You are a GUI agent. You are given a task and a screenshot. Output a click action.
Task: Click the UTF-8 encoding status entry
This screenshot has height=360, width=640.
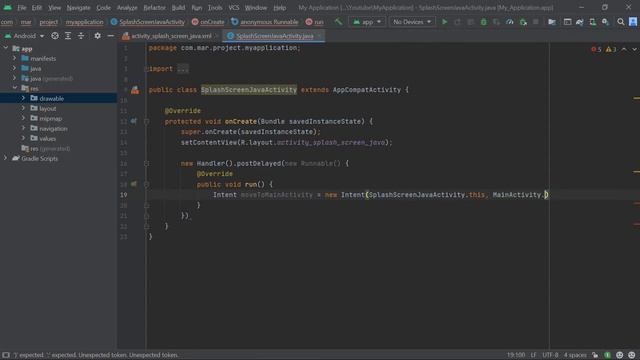click(x=550, y=355)
